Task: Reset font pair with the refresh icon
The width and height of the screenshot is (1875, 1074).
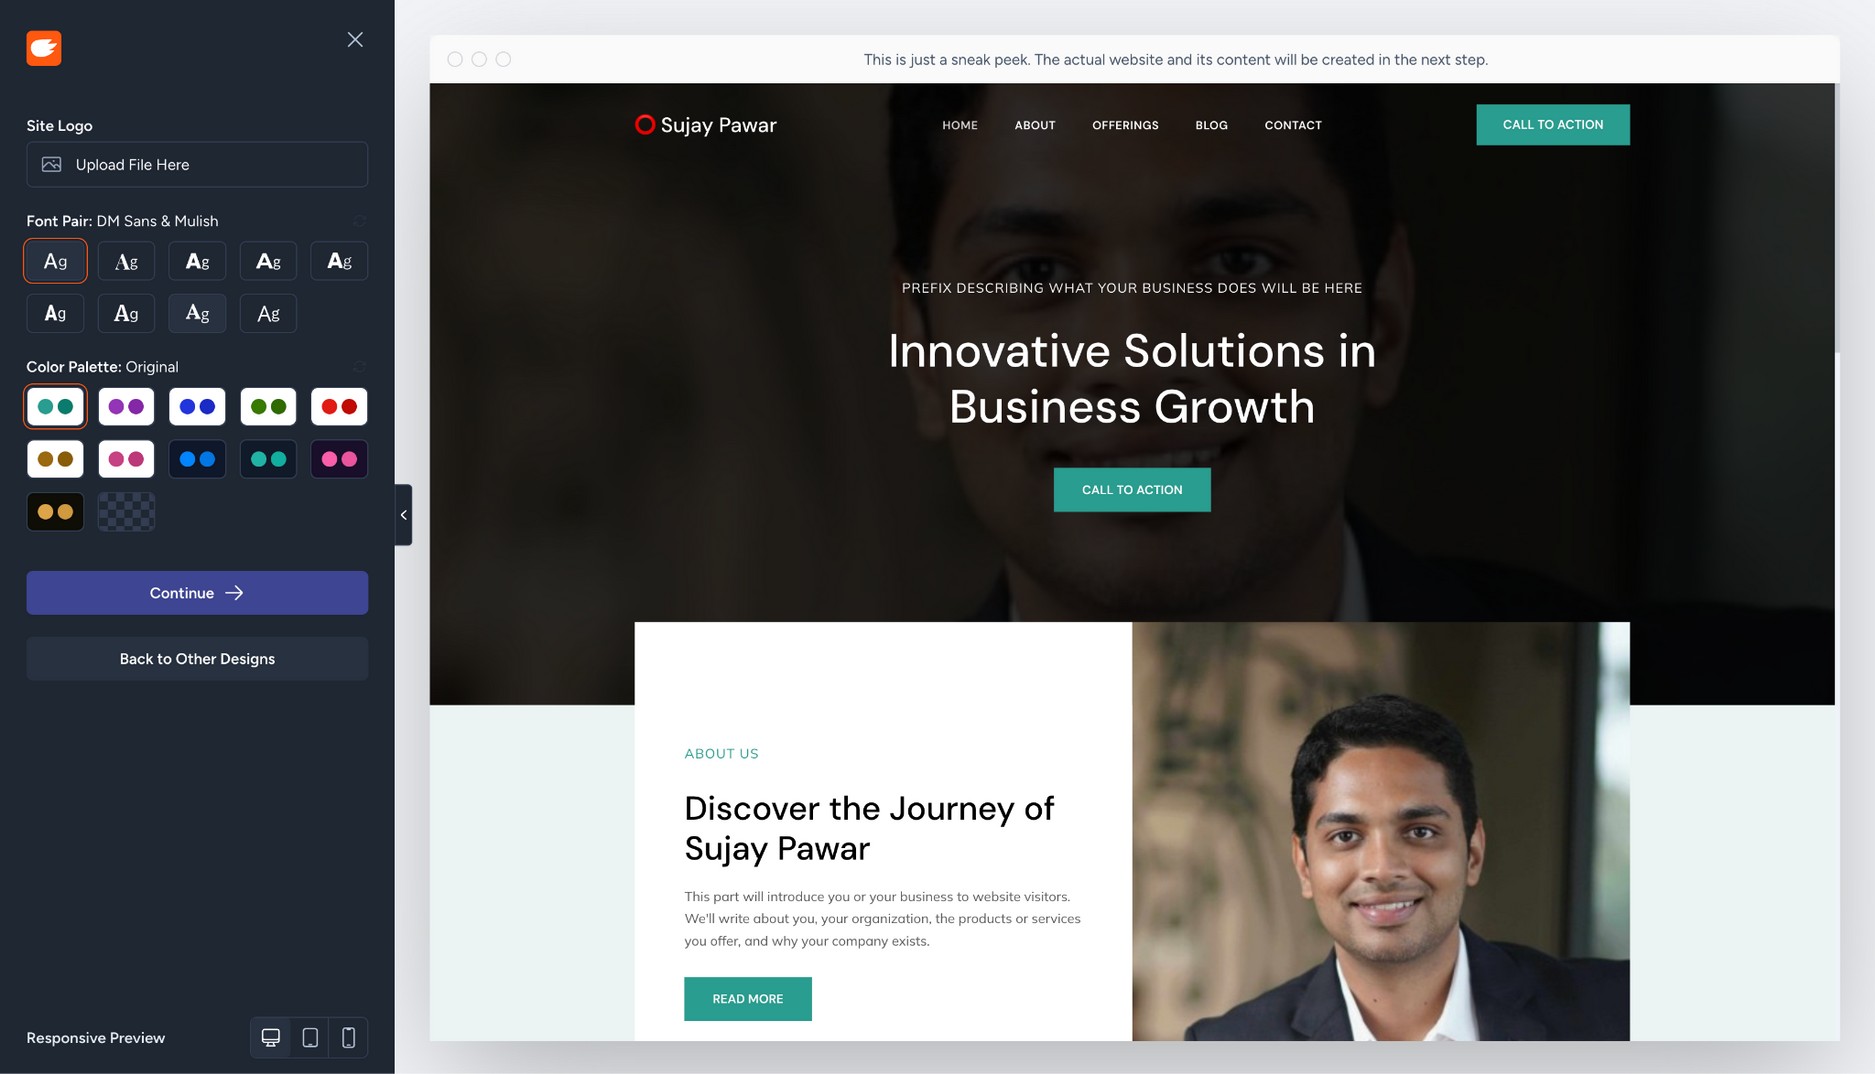Action: coord(360,221)
